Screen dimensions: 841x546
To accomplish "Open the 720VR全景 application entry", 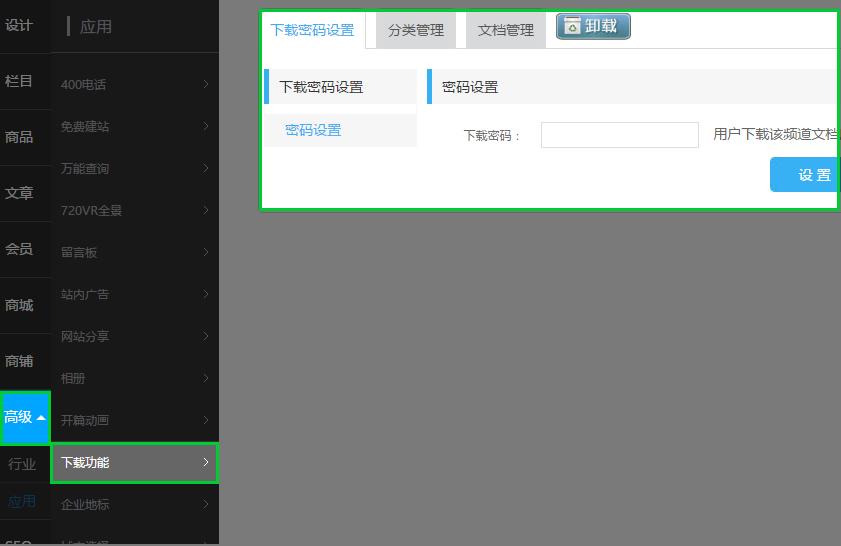I will coord(92,211).
